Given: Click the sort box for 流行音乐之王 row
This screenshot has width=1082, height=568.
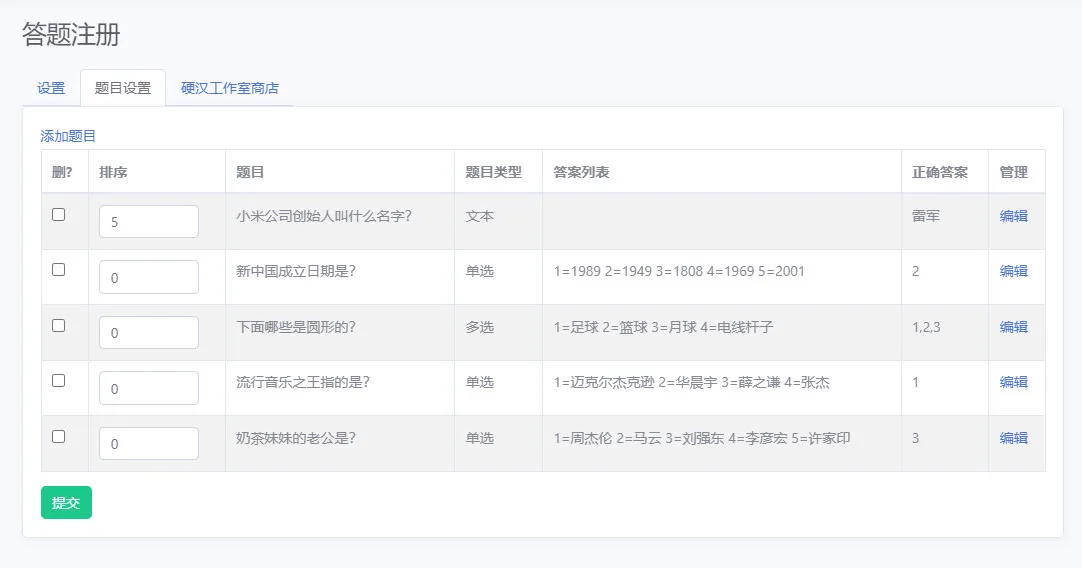Looking at the screenshot, I should pos(149,388).
